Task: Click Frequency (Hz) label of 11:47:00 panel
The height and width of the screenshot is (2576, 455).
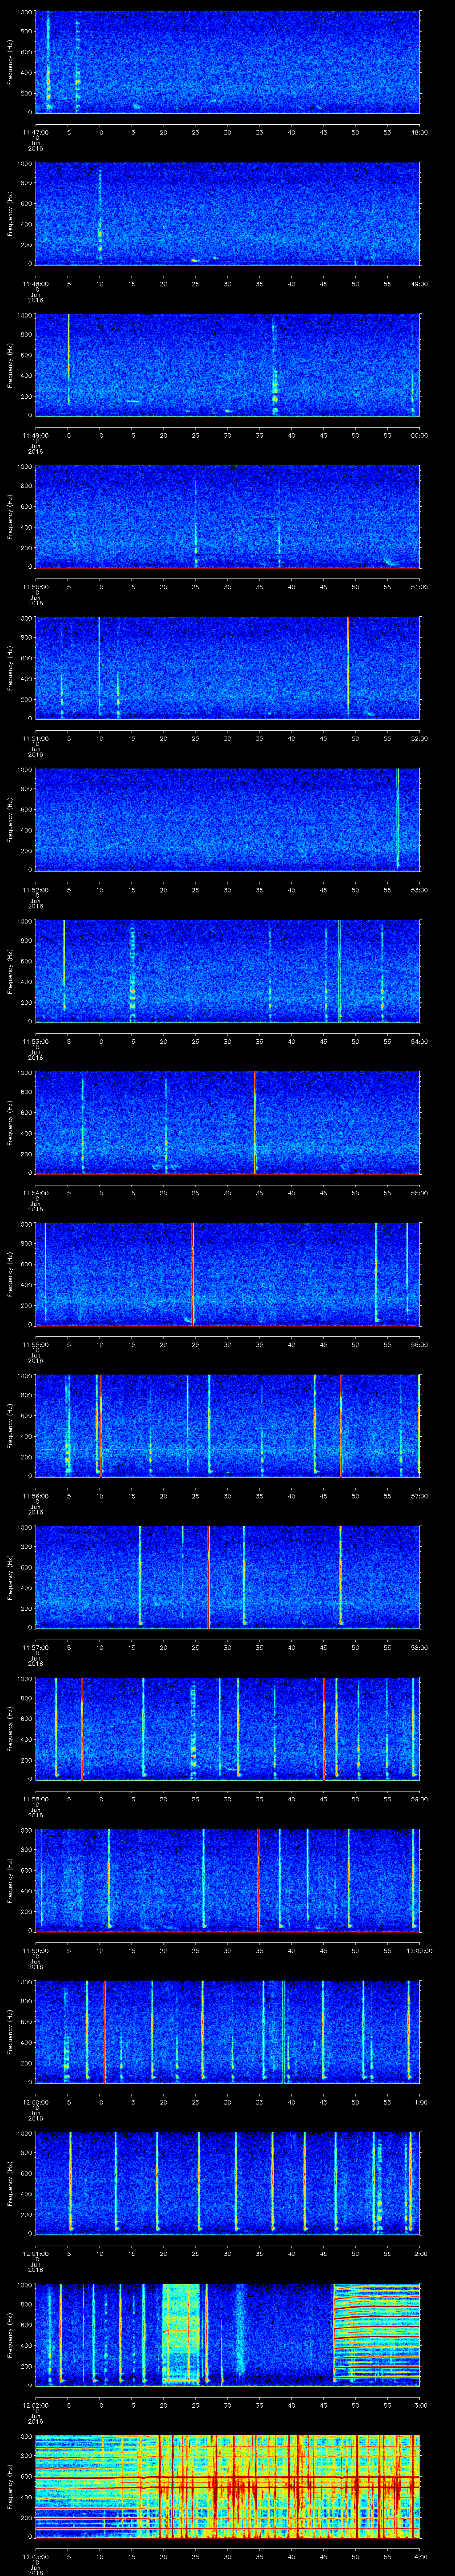Action: click(x=10, y=62)
